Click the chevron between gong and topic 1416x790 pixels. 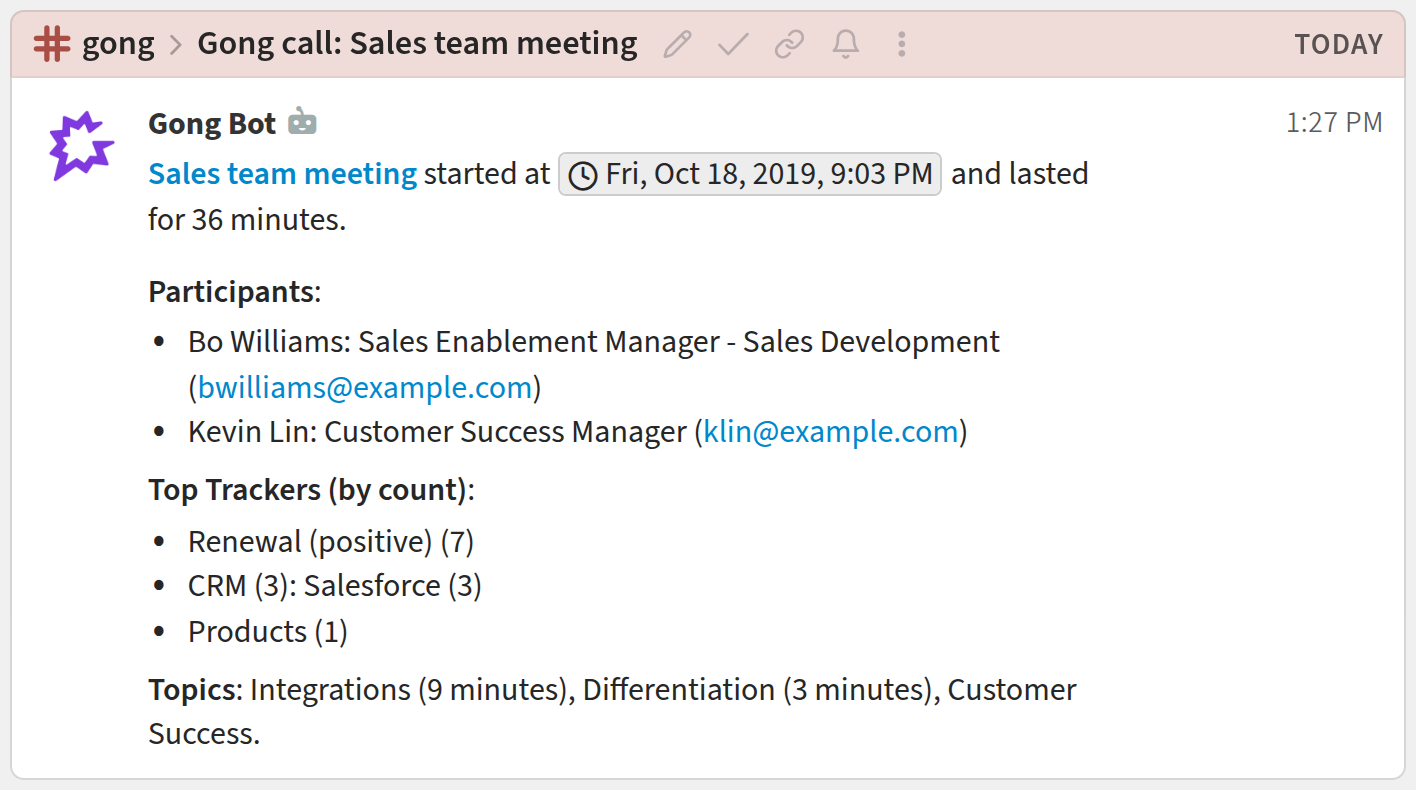[176, 45]
